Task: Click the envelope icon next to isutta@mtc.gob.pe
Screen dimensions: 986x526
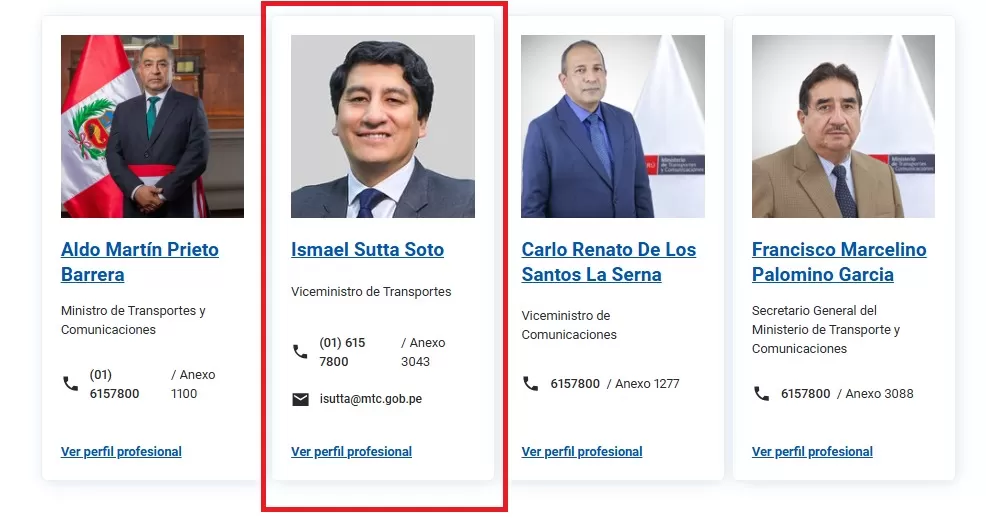Action: [301, 399]
